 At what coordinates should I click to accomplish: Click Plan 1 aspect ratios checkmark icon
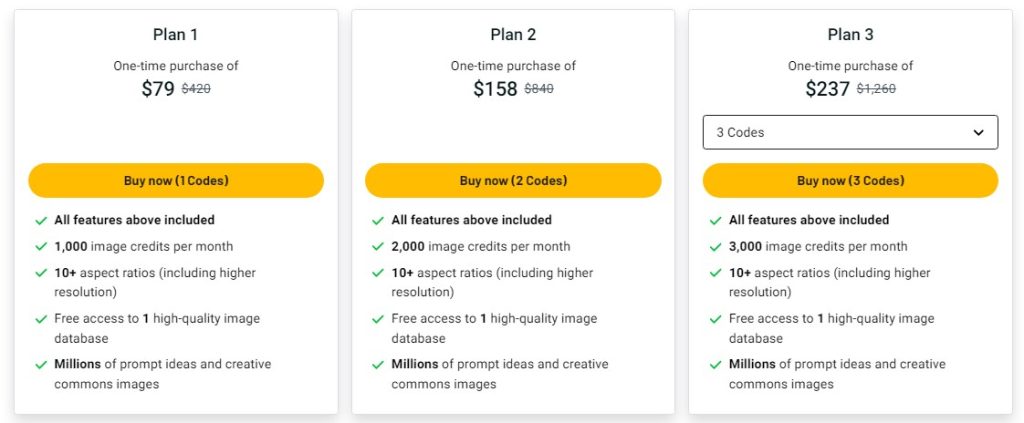pos(41,273)
